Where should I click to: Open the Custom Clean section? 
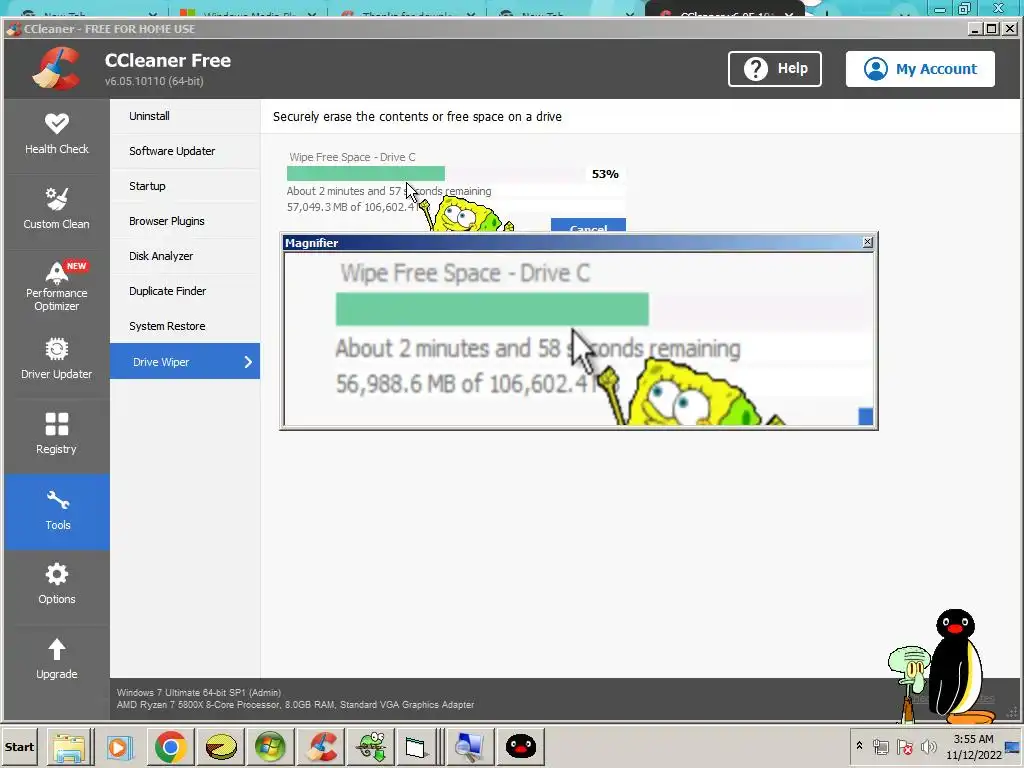[57, 209]
